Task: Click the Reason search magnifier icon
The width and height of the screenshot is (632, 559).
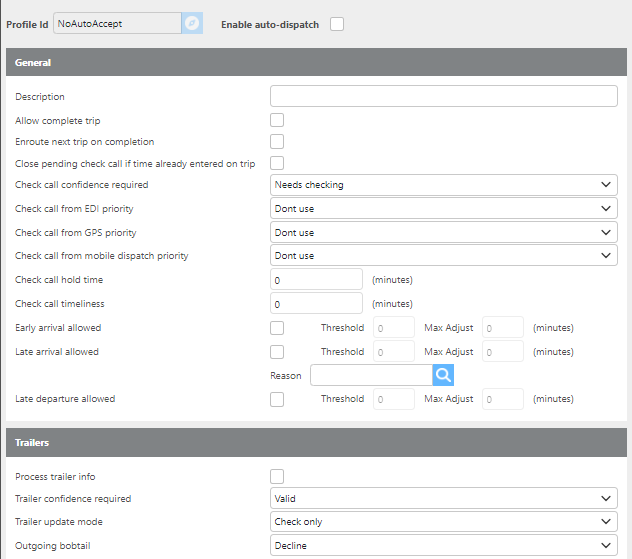Action: (x=444, y=375)
